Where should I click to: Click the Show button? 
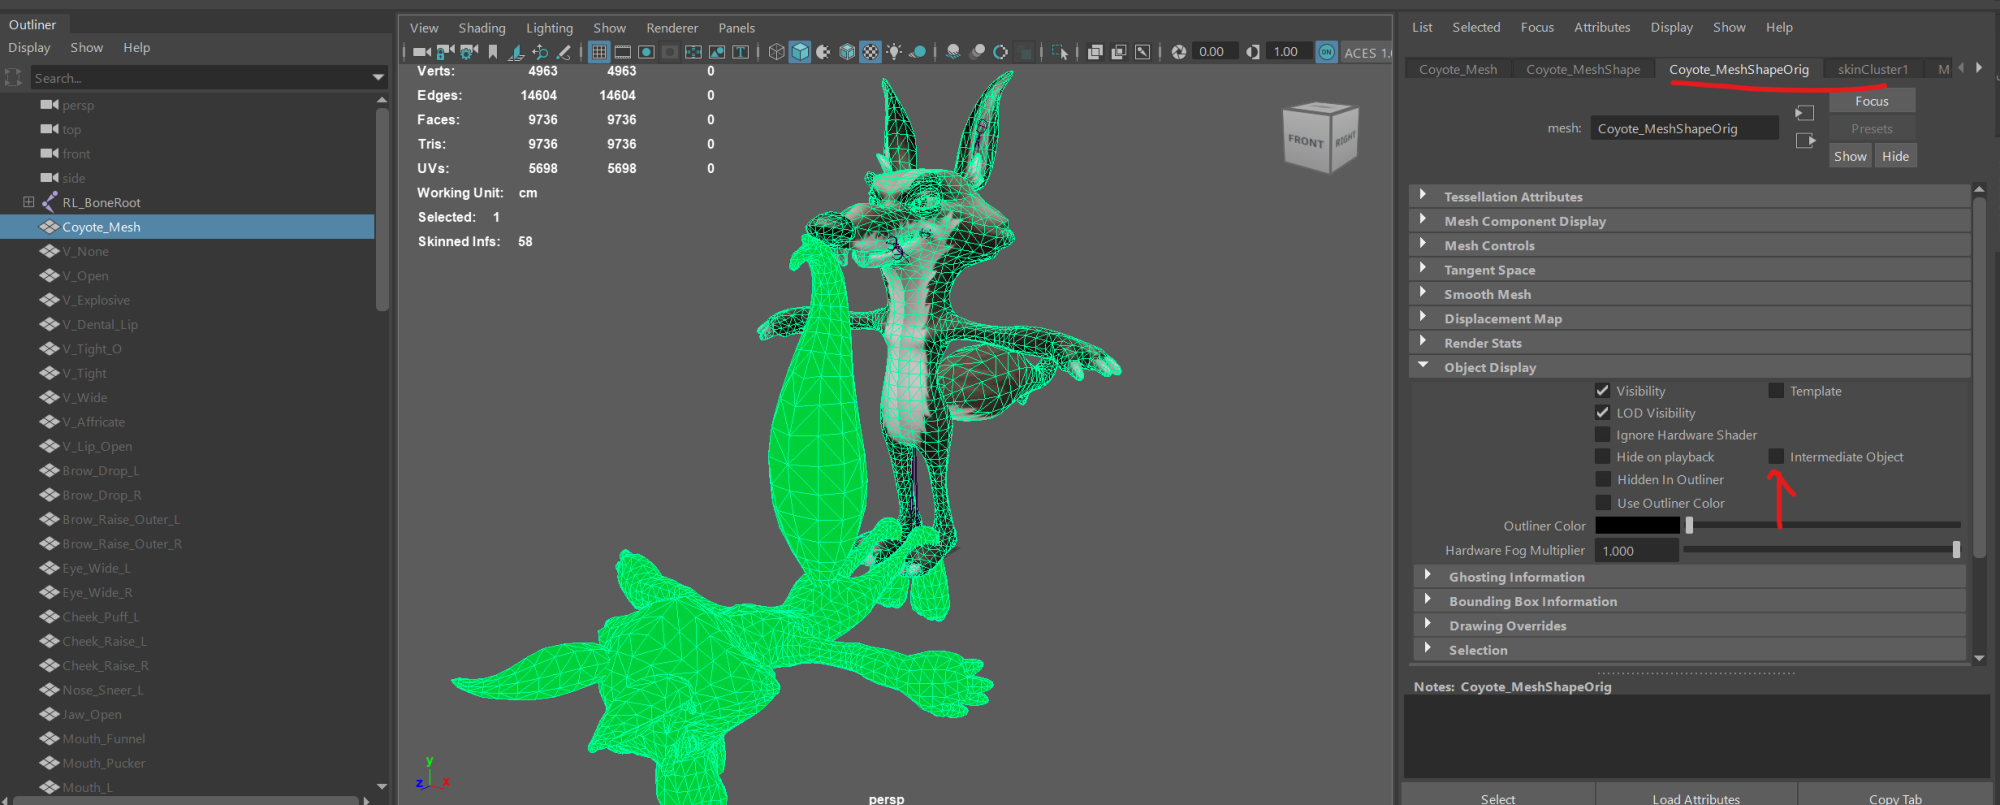pos(1850,156)
